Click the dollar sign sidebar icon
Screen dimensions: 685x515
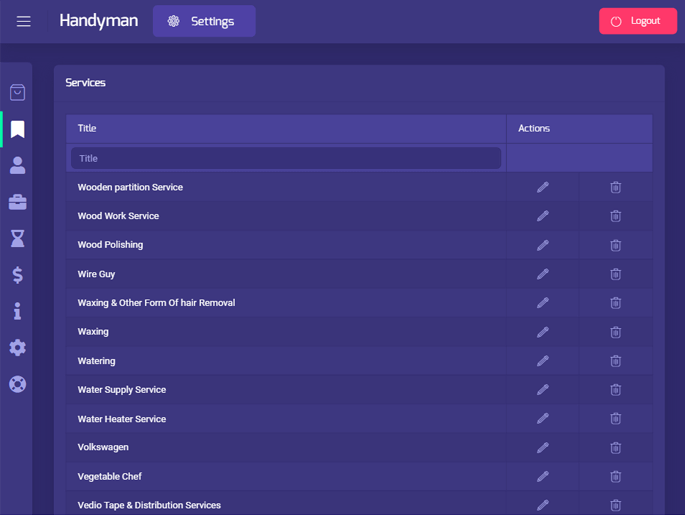click(x=17, y=275)
